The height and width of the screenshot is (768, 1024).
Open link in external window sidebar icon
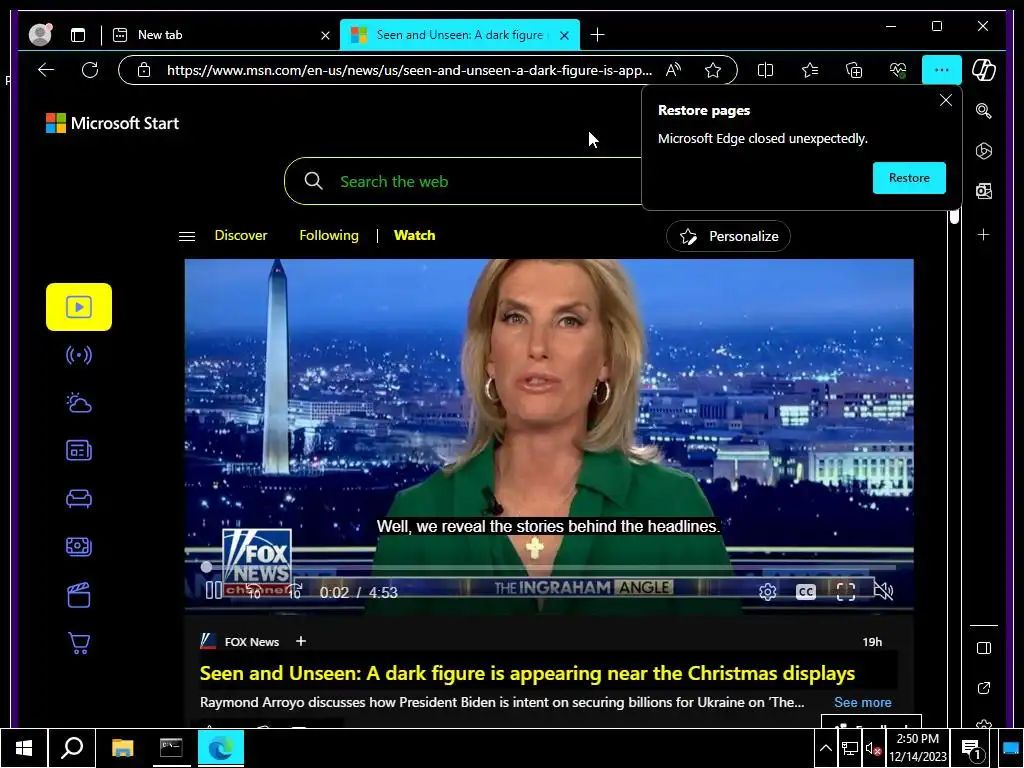[x=984, y=688]
